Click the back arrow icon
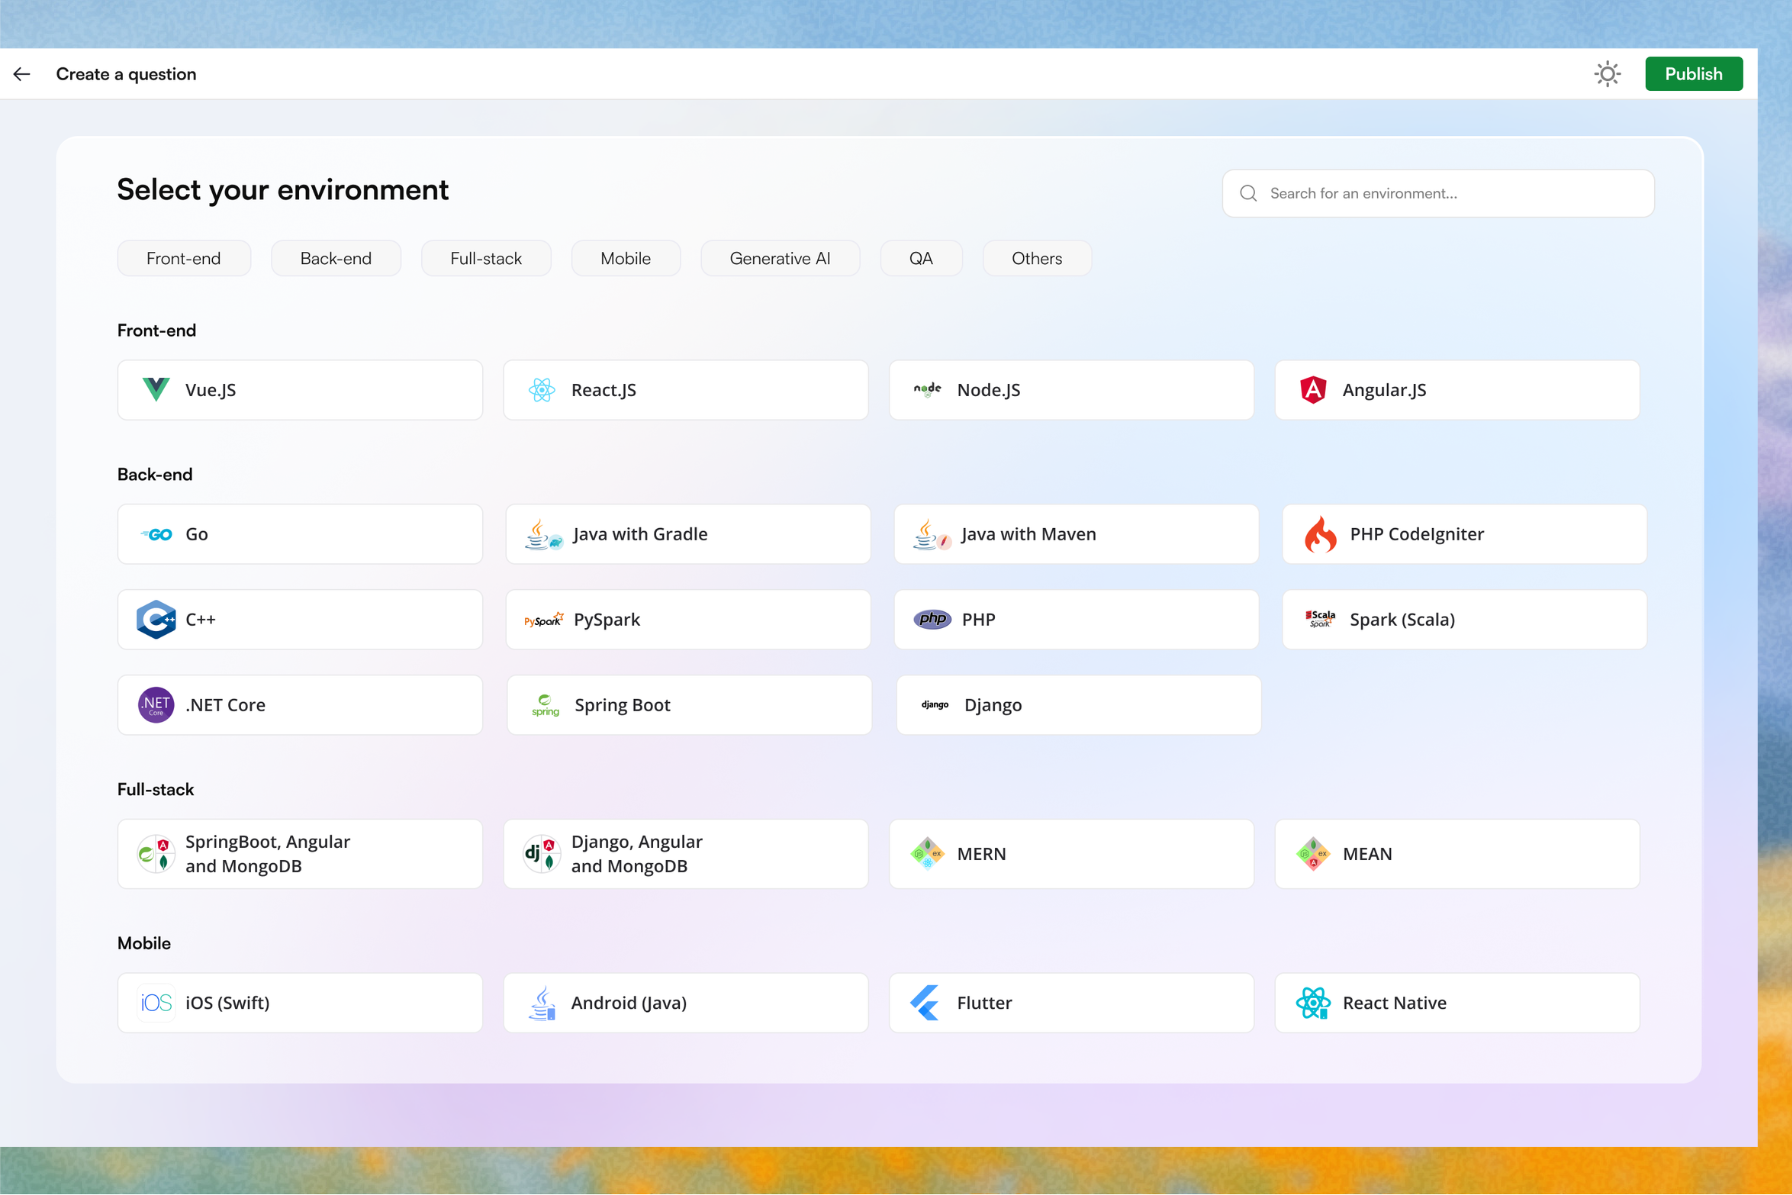This screenshot has width=1792, height=1195. [22, 74]
